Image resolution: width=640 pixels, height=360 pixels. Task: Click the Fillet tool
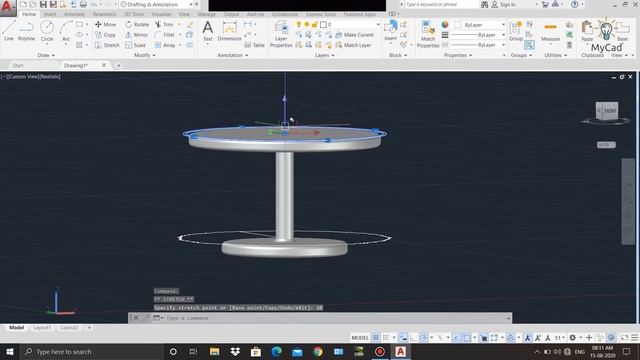pos(165,35)
